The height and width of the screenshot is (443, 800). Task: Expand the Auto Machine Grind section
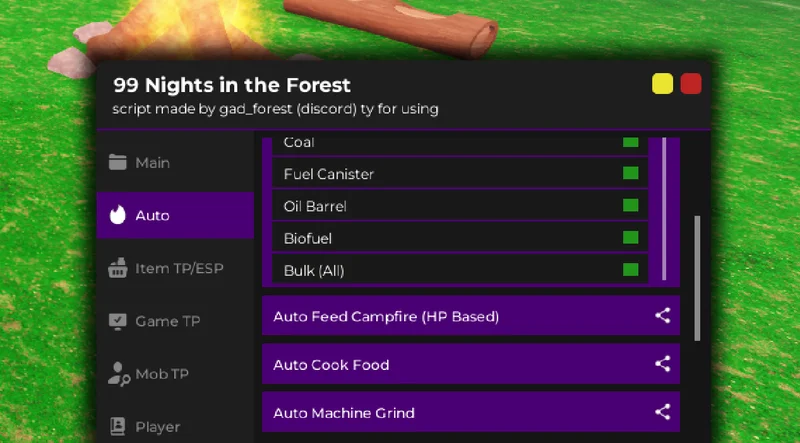coord(470,412)
